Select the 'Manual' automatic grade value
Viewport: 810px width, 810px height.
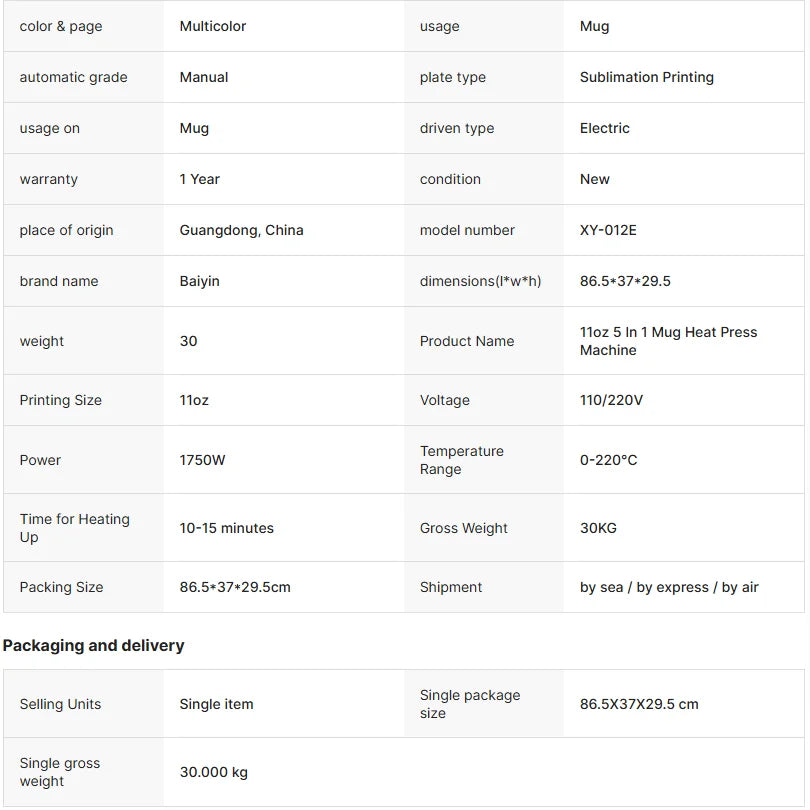click(204, 77)
